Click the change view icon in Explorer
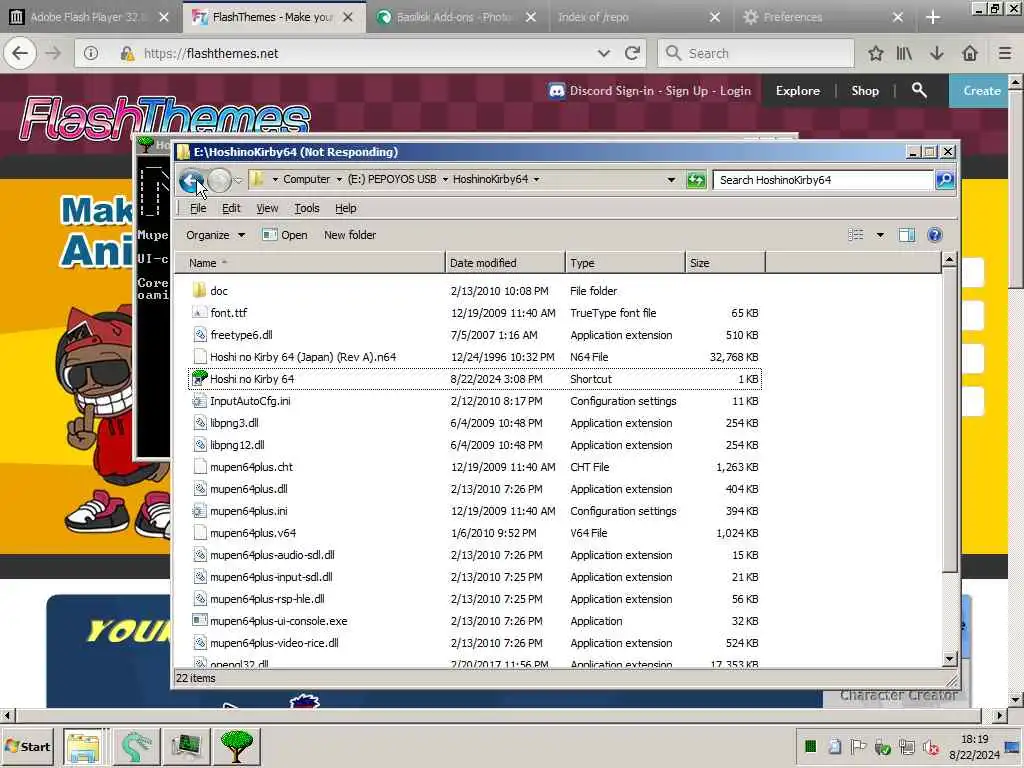 click(x=856, y=235)
